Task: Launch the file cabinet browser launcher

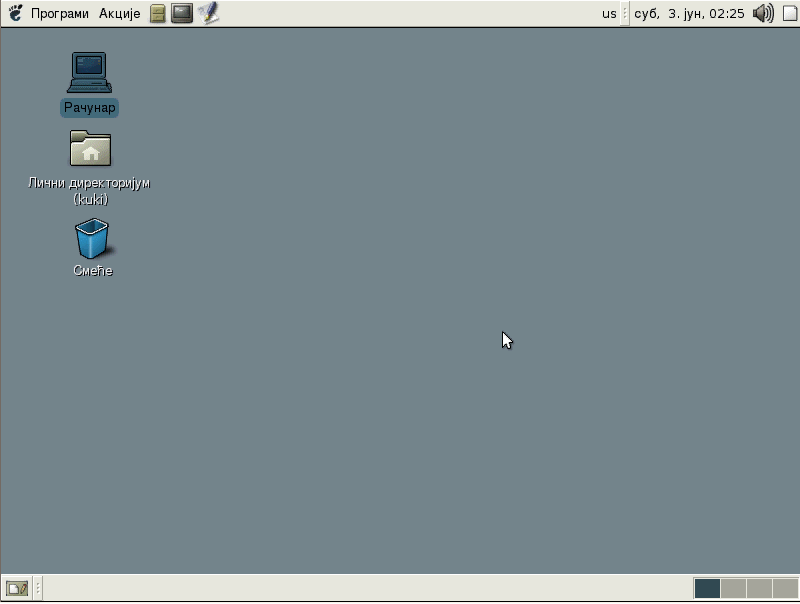Action: click(158, 13)
